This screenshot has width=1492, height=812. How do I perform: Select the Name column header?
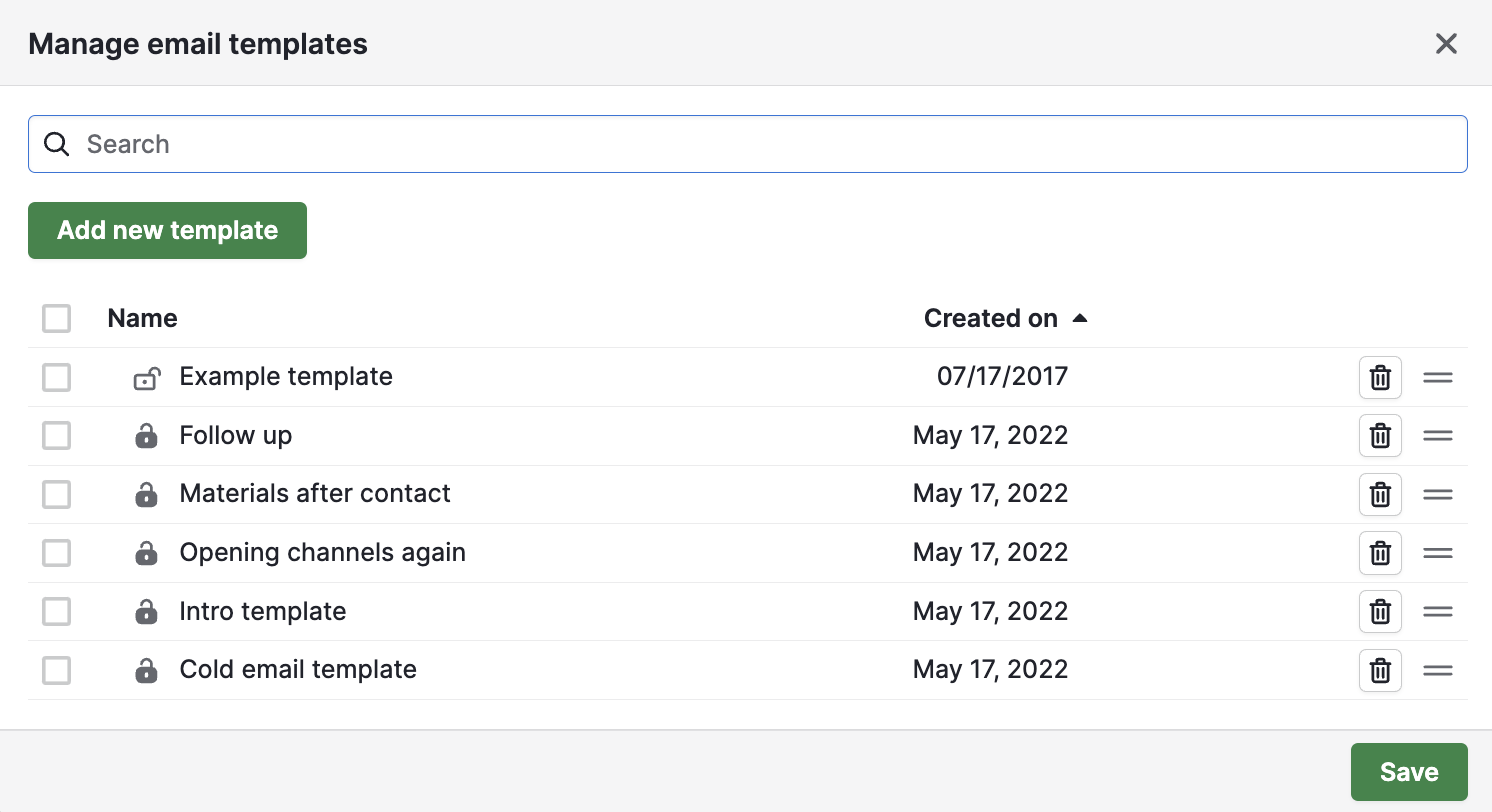[x=142, y=318]
